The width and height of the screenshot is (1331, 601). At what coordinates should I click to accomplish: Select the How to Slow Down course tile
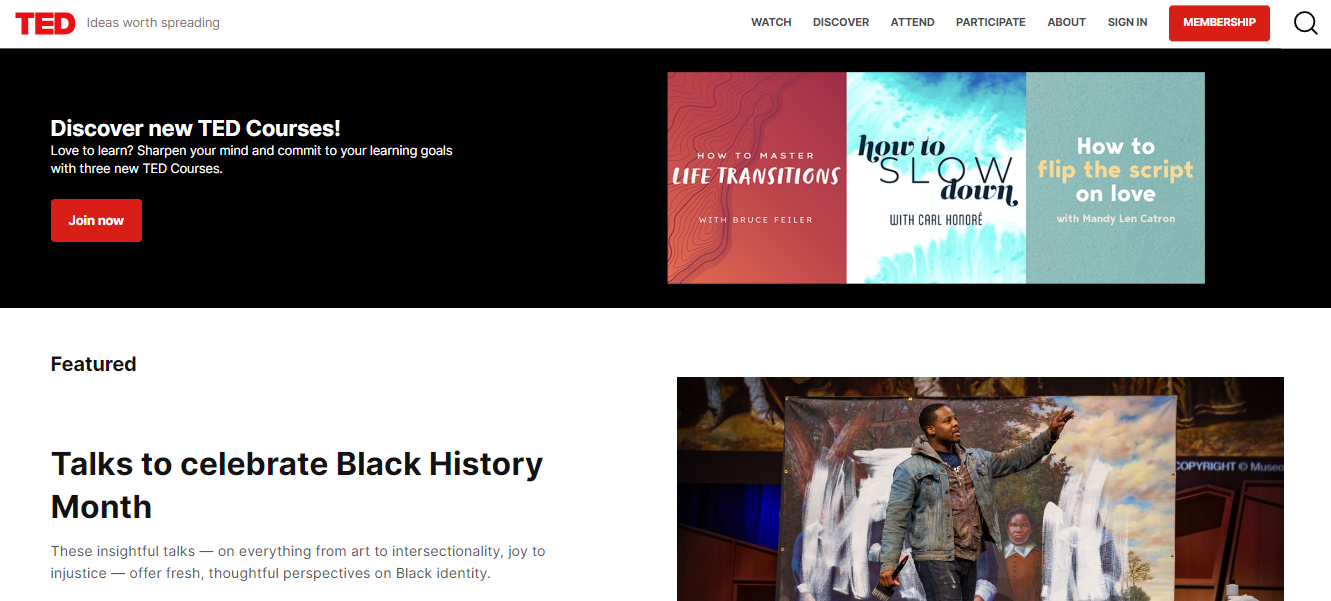point(936,178)
